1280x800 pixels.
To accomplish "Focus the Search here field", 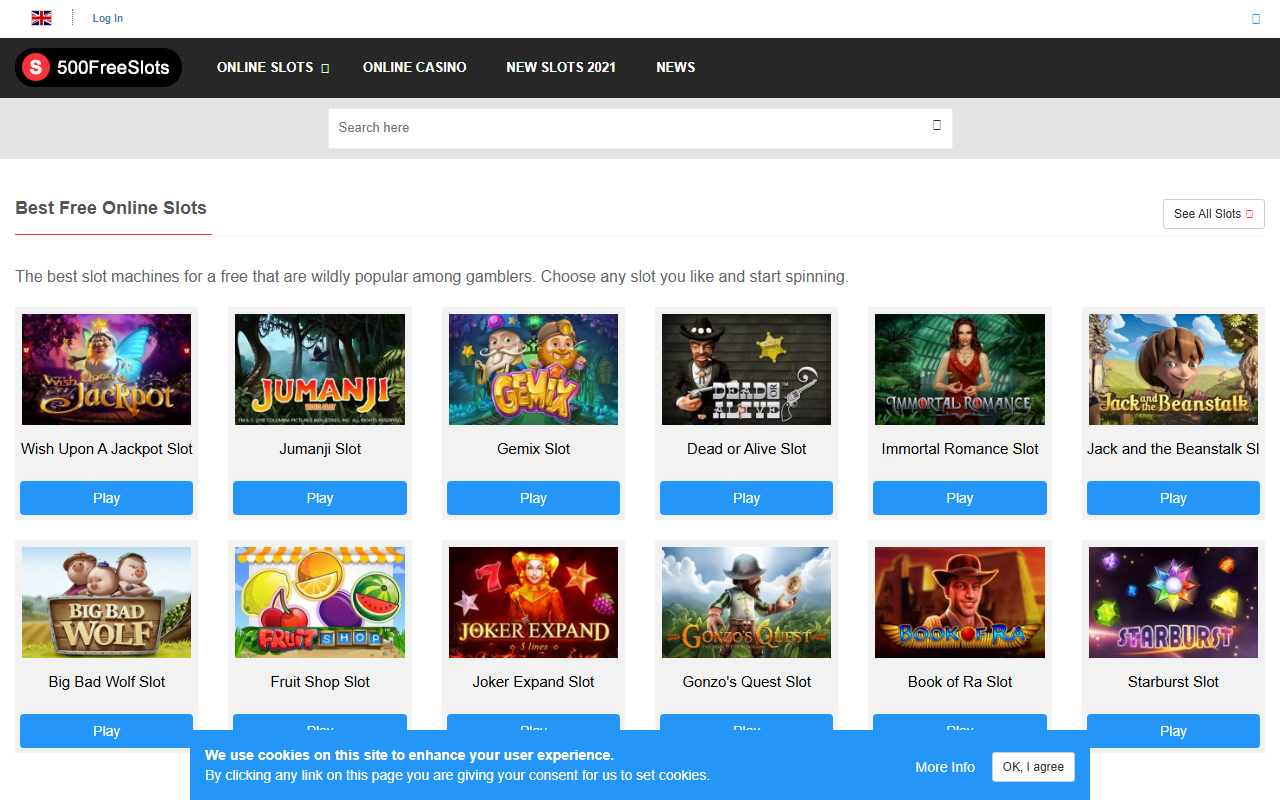I will 640,128.
